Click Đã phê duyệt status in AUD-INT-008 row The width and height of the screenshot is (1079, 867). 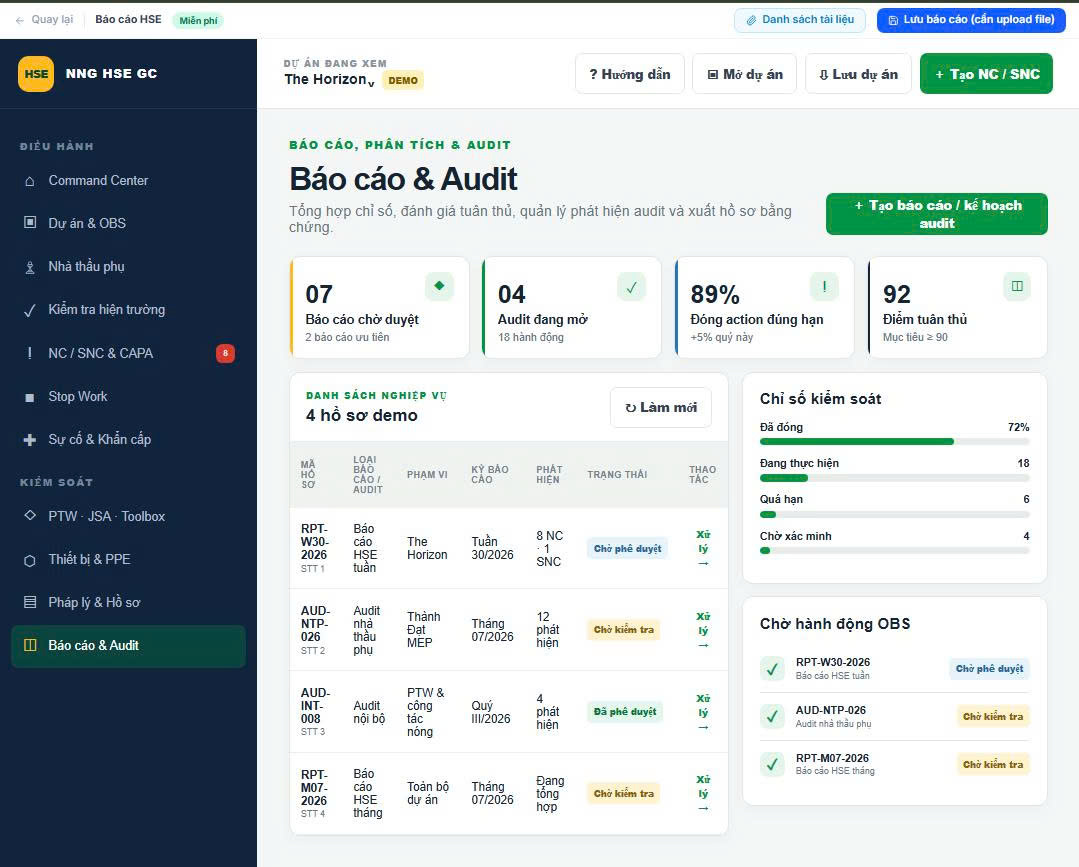(x=625, y=711)
